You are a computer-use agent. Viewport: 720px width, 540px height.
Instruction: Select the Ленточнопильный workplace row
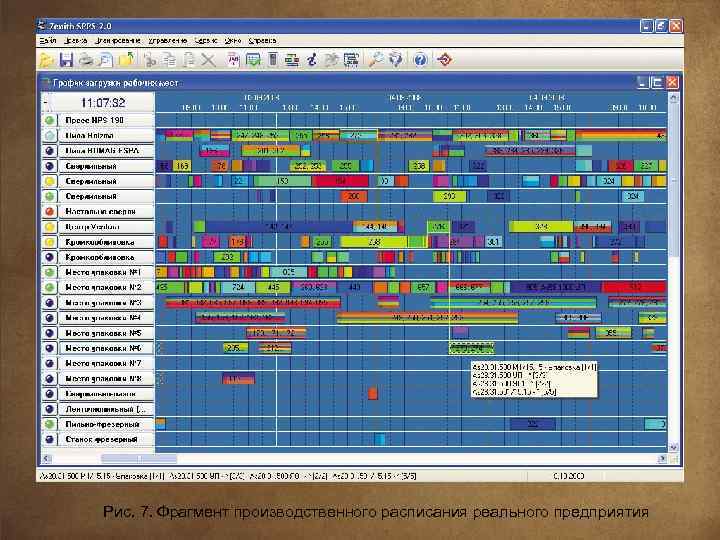click(106, 409)
